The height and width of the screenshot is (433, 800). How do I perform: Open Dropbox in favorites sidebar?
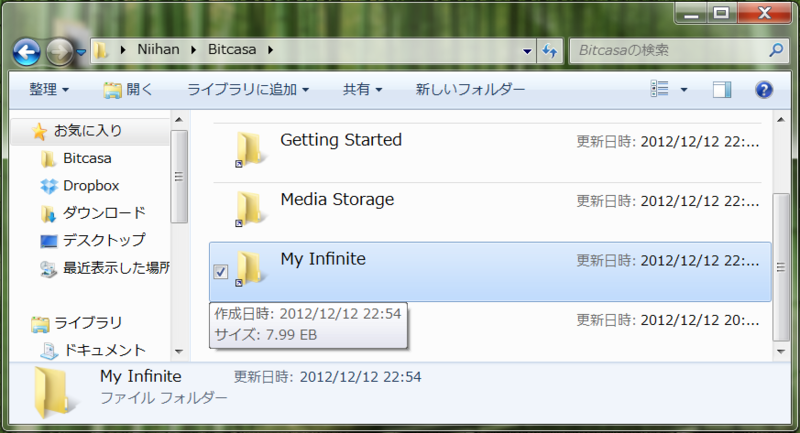91,186
